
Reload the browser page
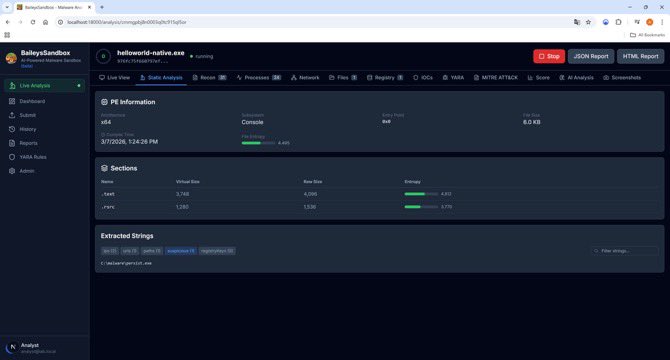coord(33,22)
